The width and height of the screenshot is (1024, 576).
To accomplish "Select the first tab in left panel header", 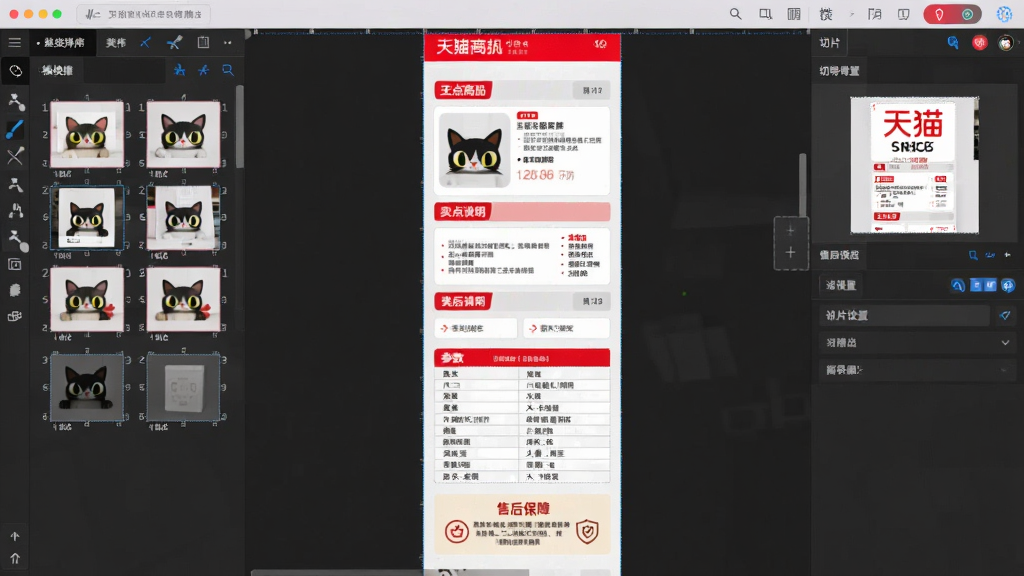I will click(x=61, y=42).
